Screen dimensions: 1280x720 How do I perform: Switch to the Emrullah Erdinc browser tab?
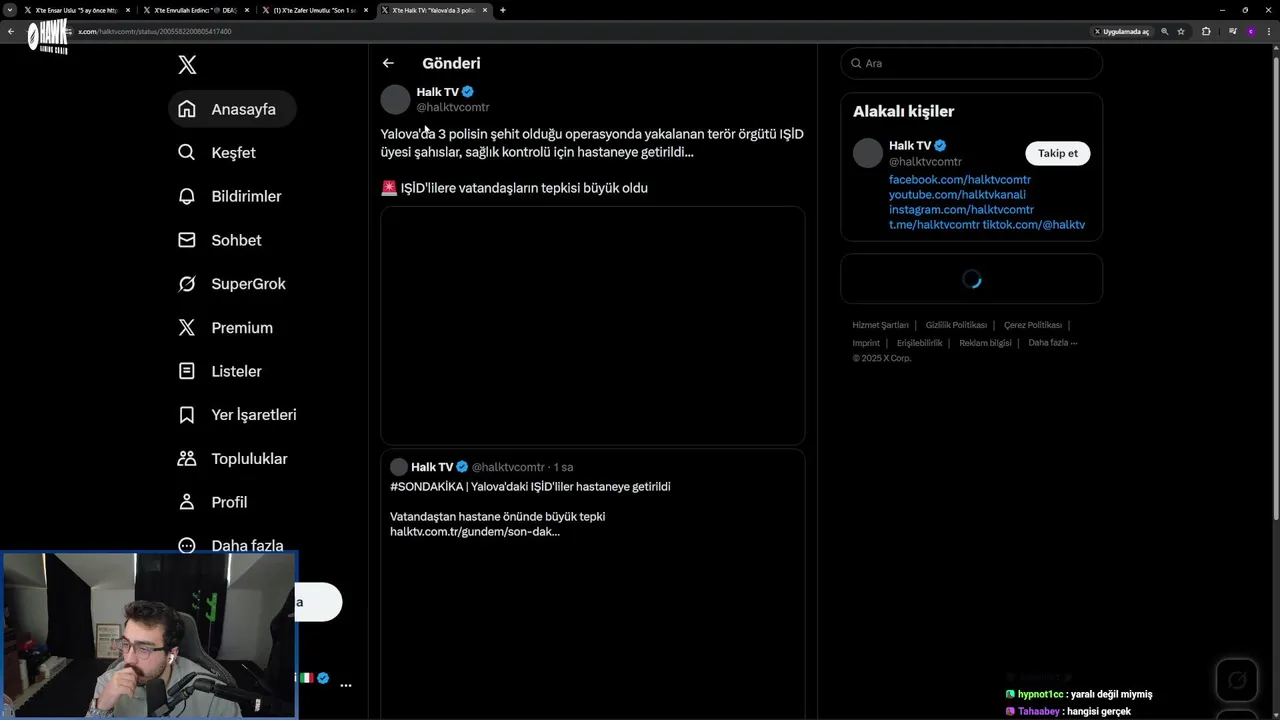(x=195, y=10)
